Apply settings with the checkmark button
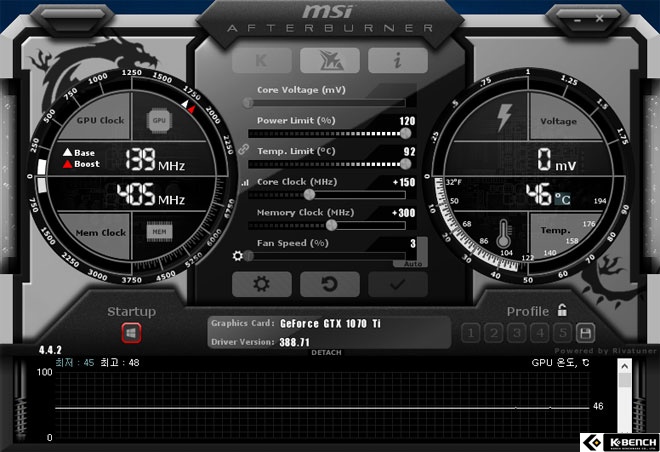The height and width of the screenshot is (452, 660). [398, 284]
